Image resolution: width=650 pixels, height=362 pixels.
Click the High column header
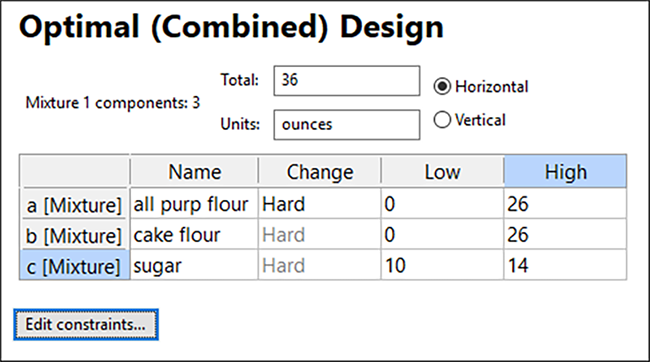pyautogui.click(x=565, y=172)
